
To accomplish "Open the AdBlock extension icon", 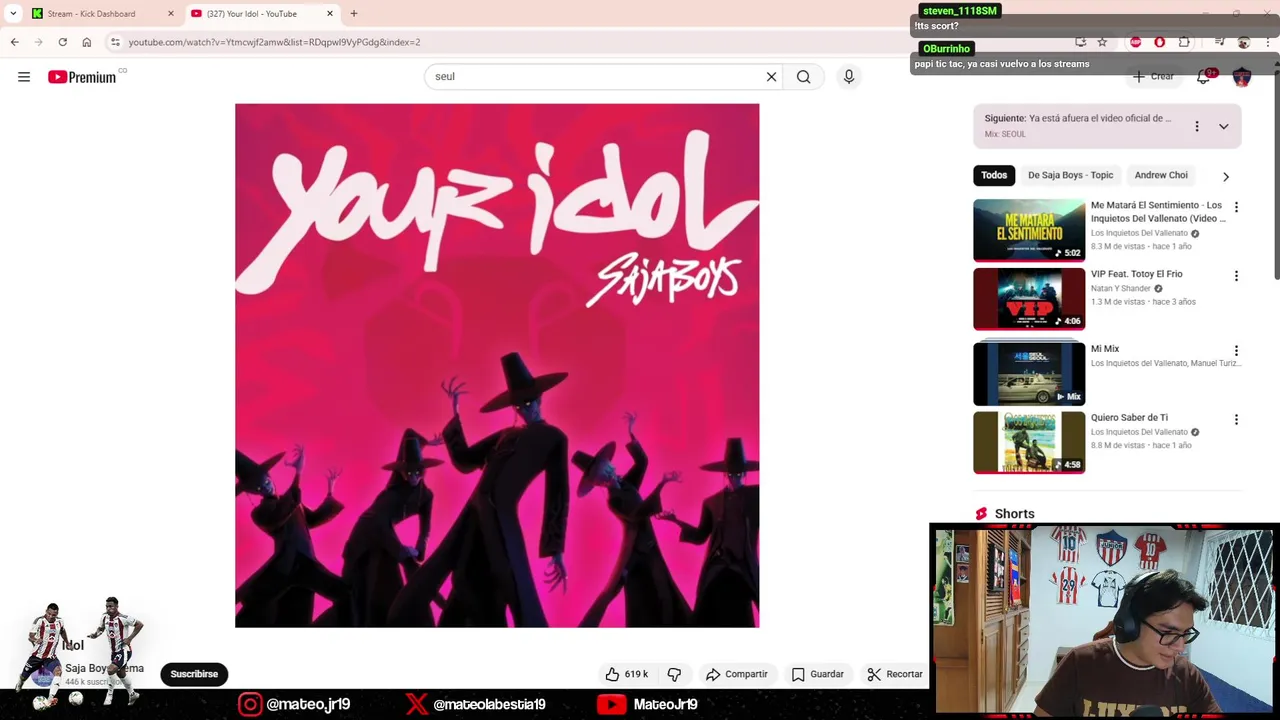I will pos(1135,42).
